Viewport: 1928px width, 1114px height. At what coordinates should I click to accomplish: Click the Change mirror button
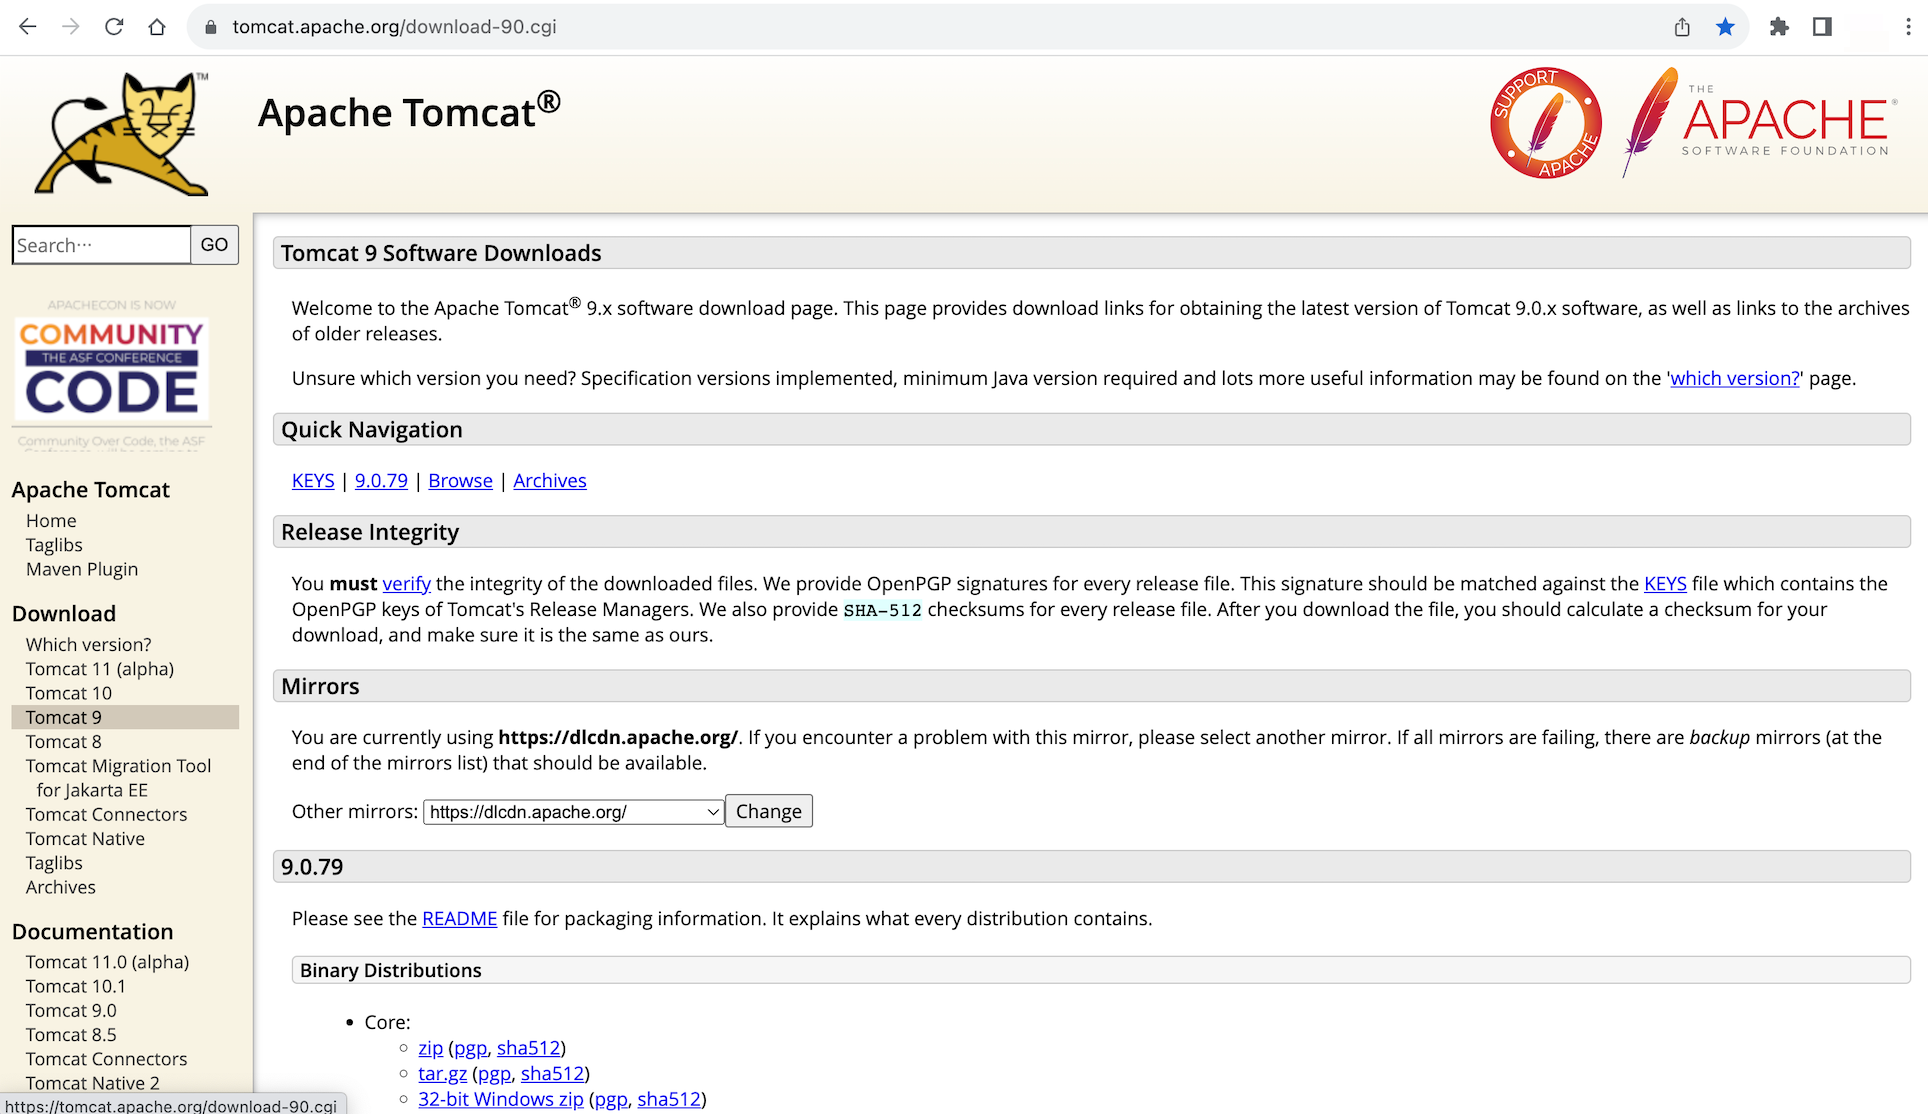769,811
